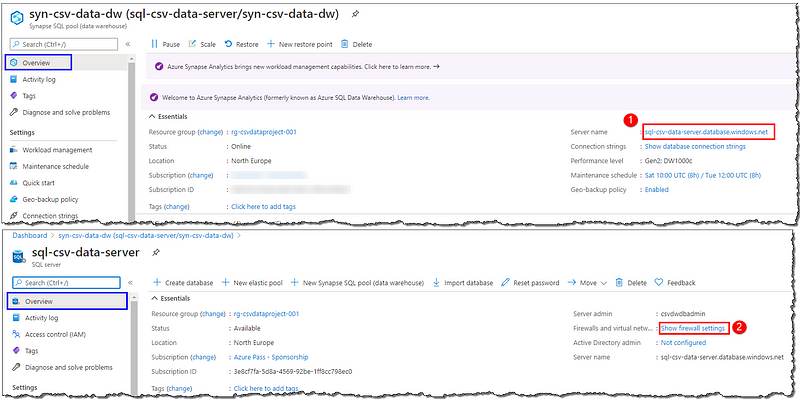
Task: Click the Restore icon in the toolbar
Action: coord(228,44)
